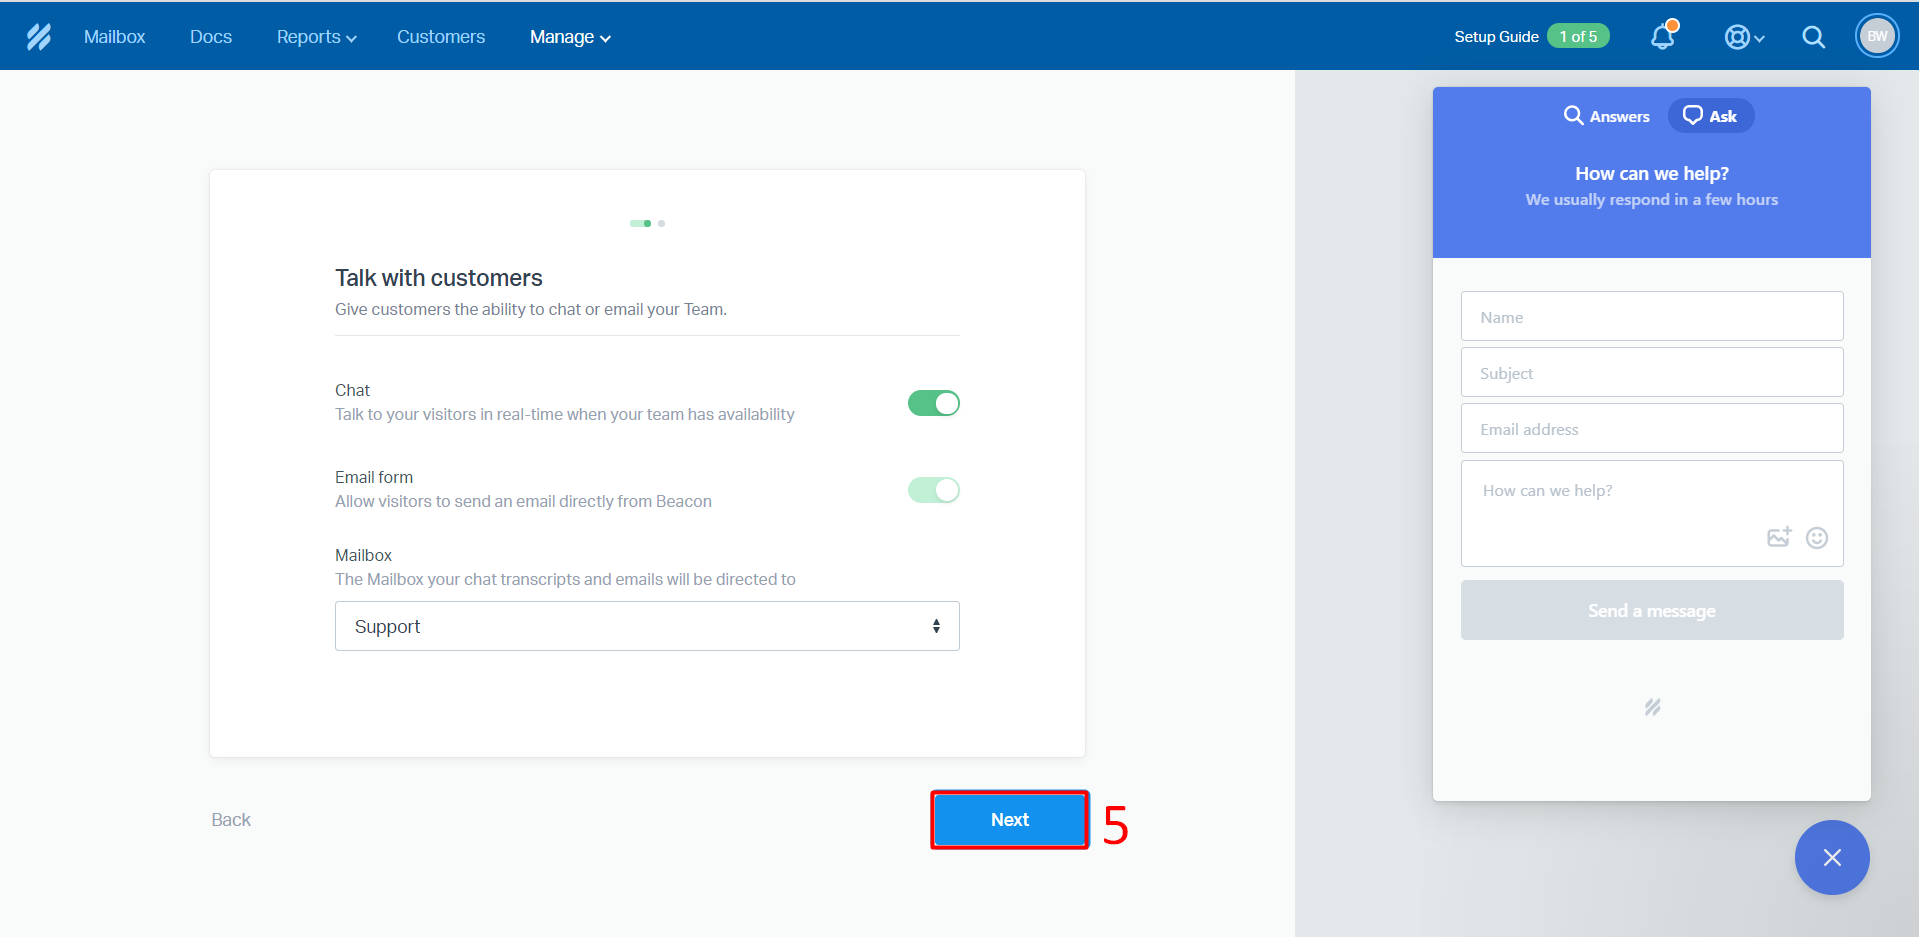1919x937 pixels.
Task: Go to the Mailbox nav item
Action: [114, 37]
